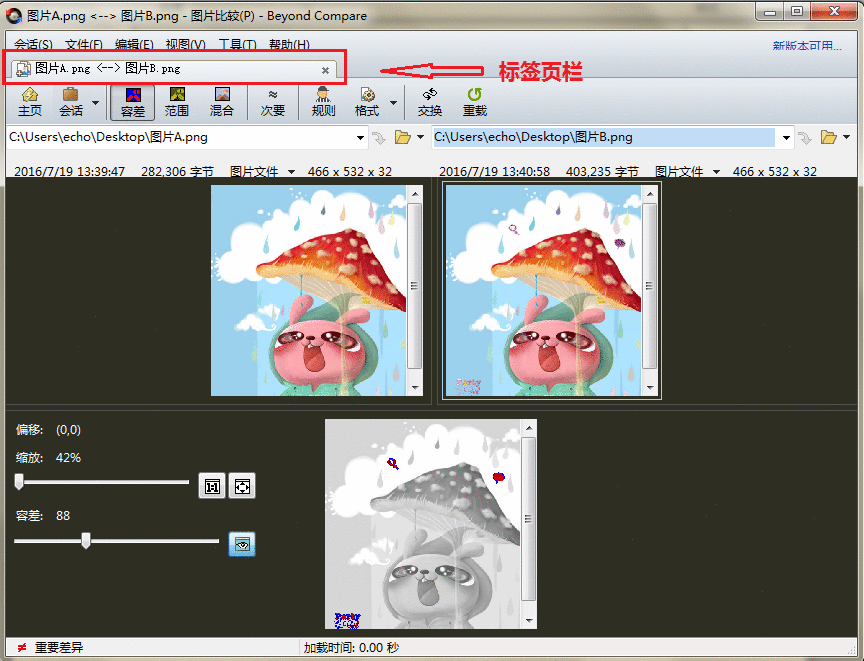Image resolution: width=864 pixels, height=661 pixels.
Task: Open the 会话 (Session) toolbar button
Action: tap(71, 102)
